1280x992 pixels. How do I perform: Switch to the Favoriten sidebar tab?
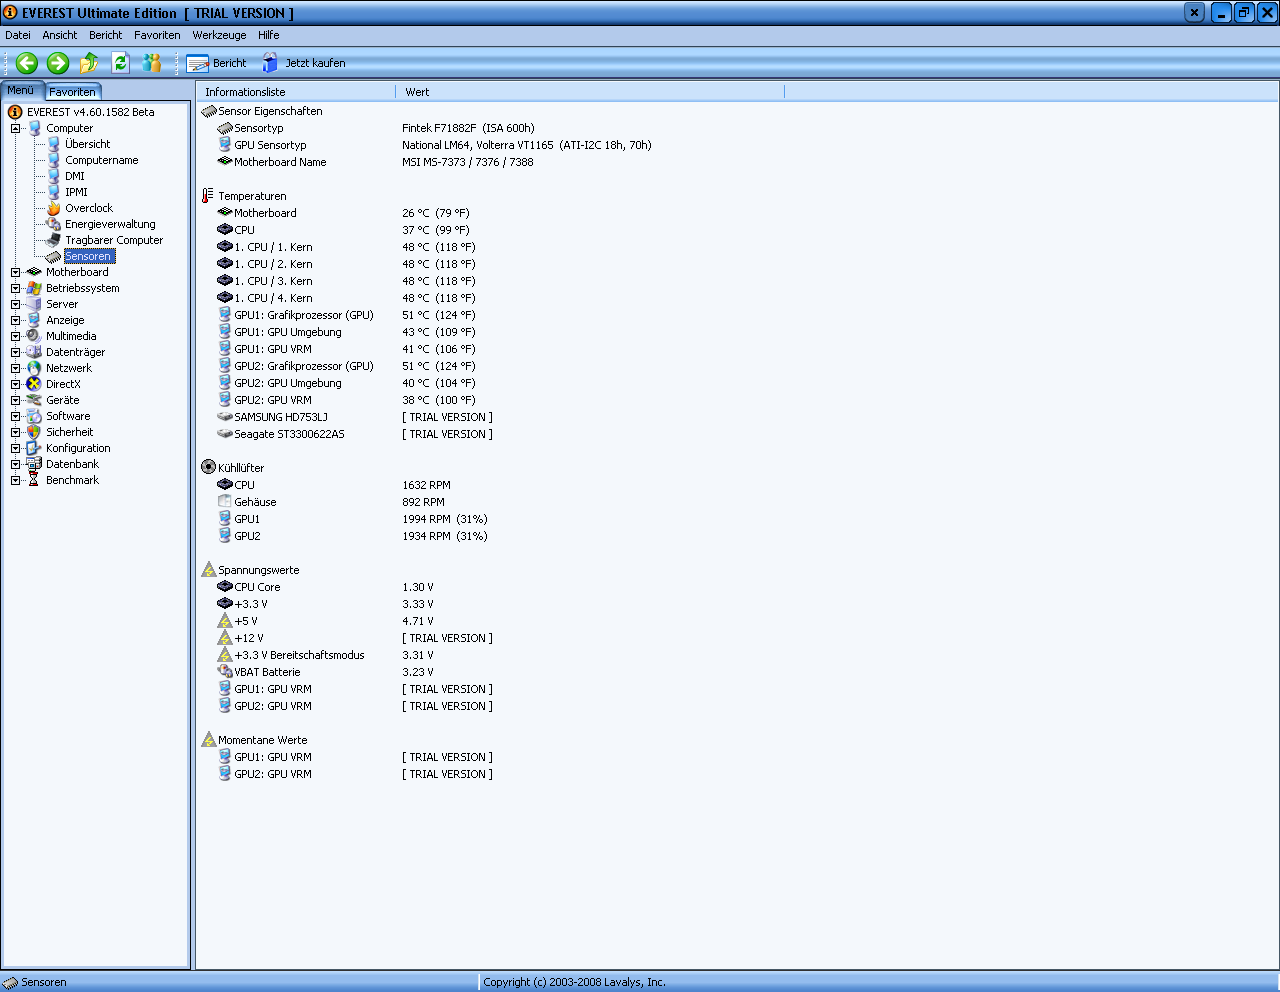tap(73, 92)
